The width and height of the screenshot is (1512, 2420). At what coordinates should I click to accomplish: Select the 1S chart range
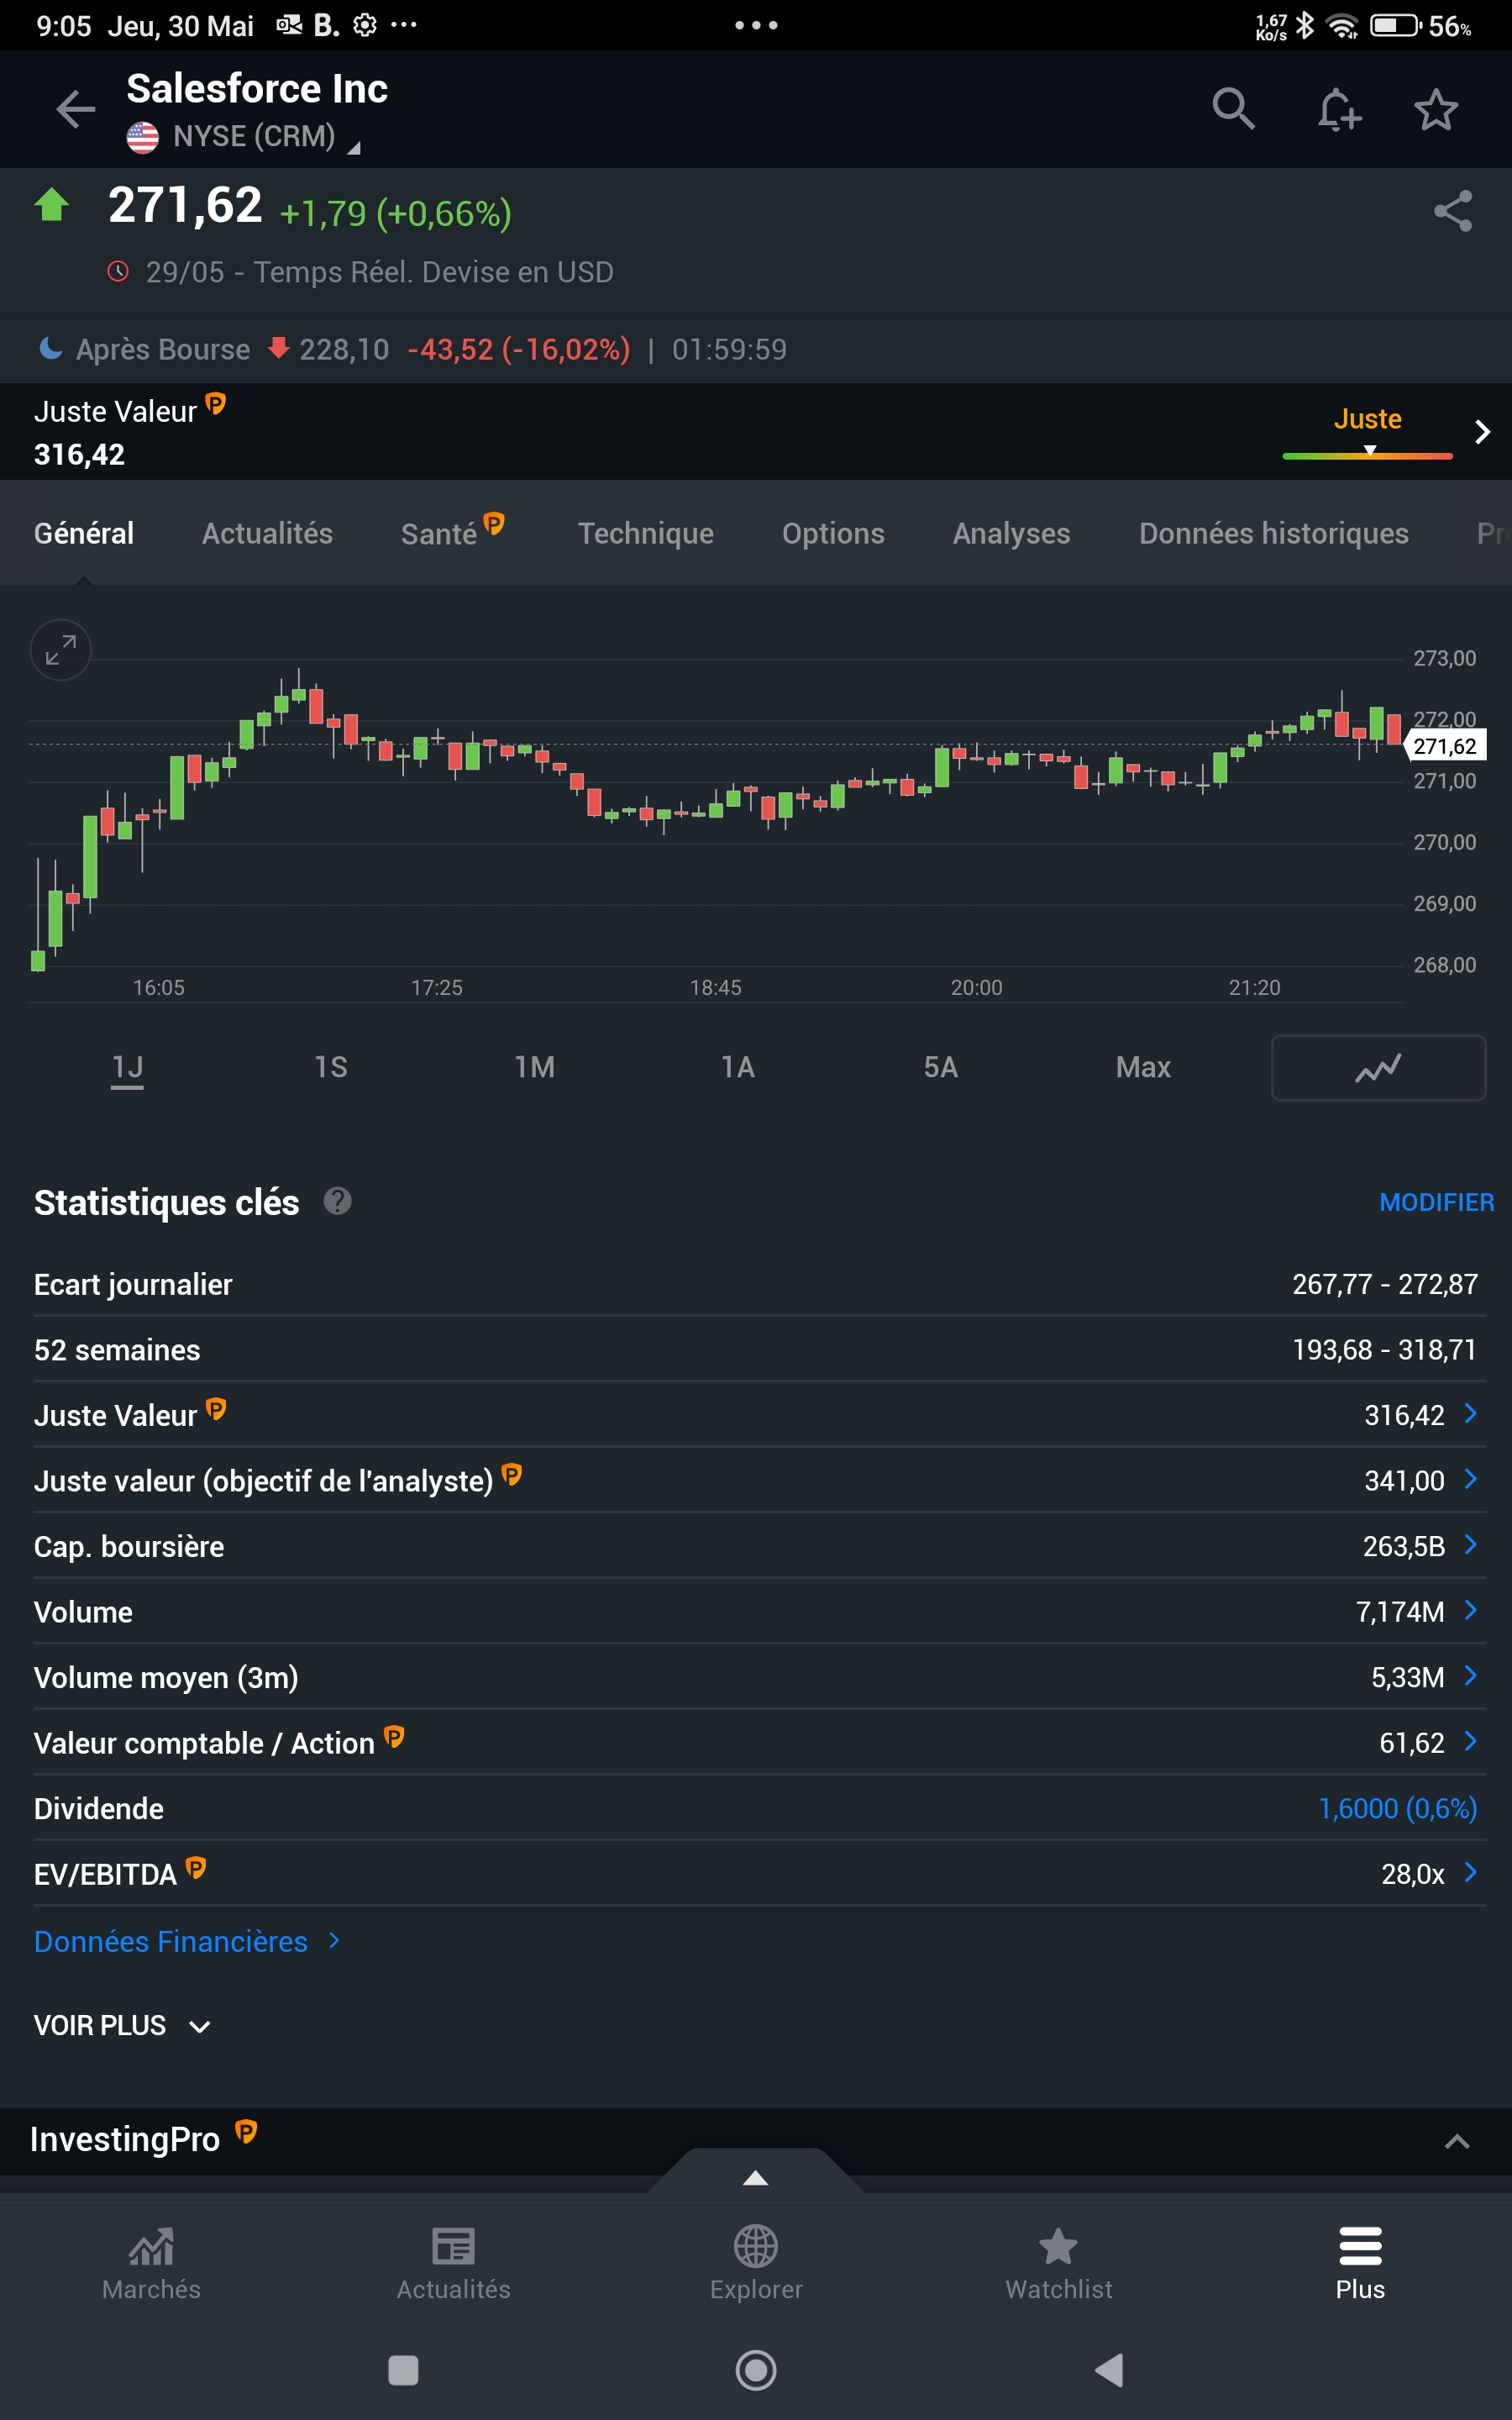tap(331, 1067)
